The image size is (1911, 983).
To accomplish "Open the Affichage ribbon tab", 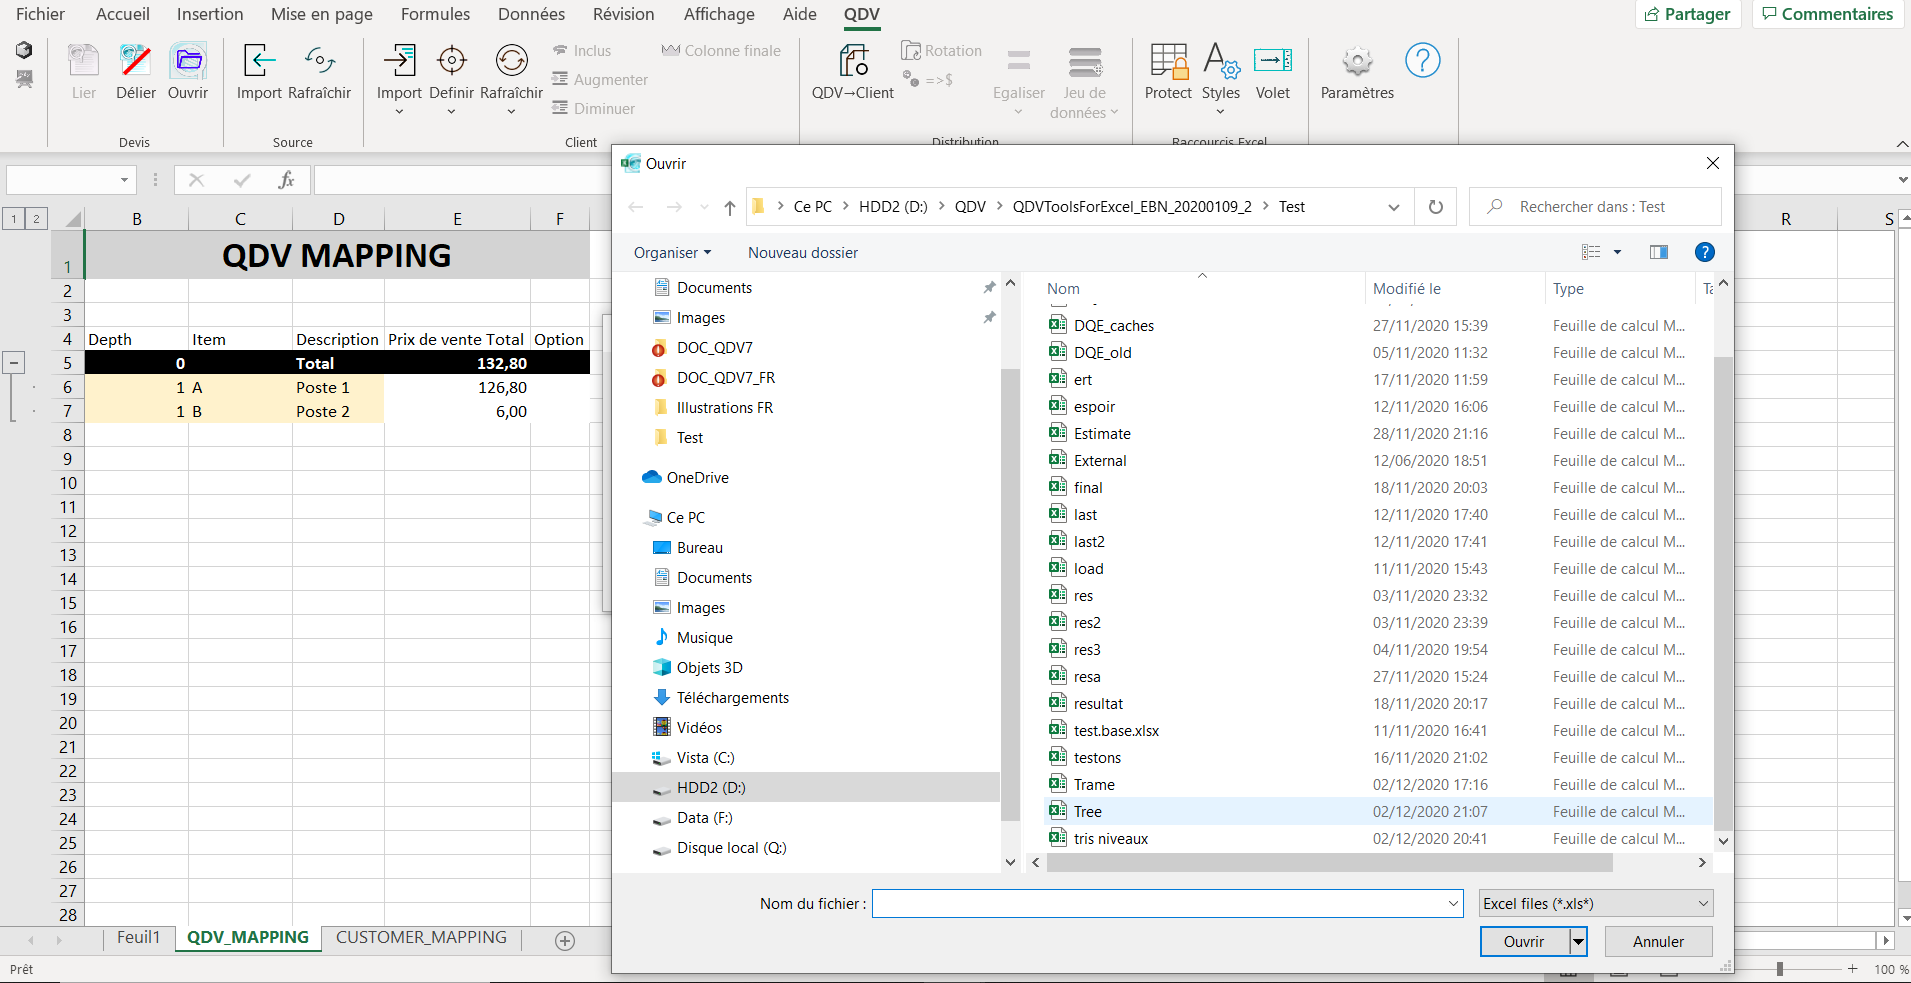I will point(719,14).
